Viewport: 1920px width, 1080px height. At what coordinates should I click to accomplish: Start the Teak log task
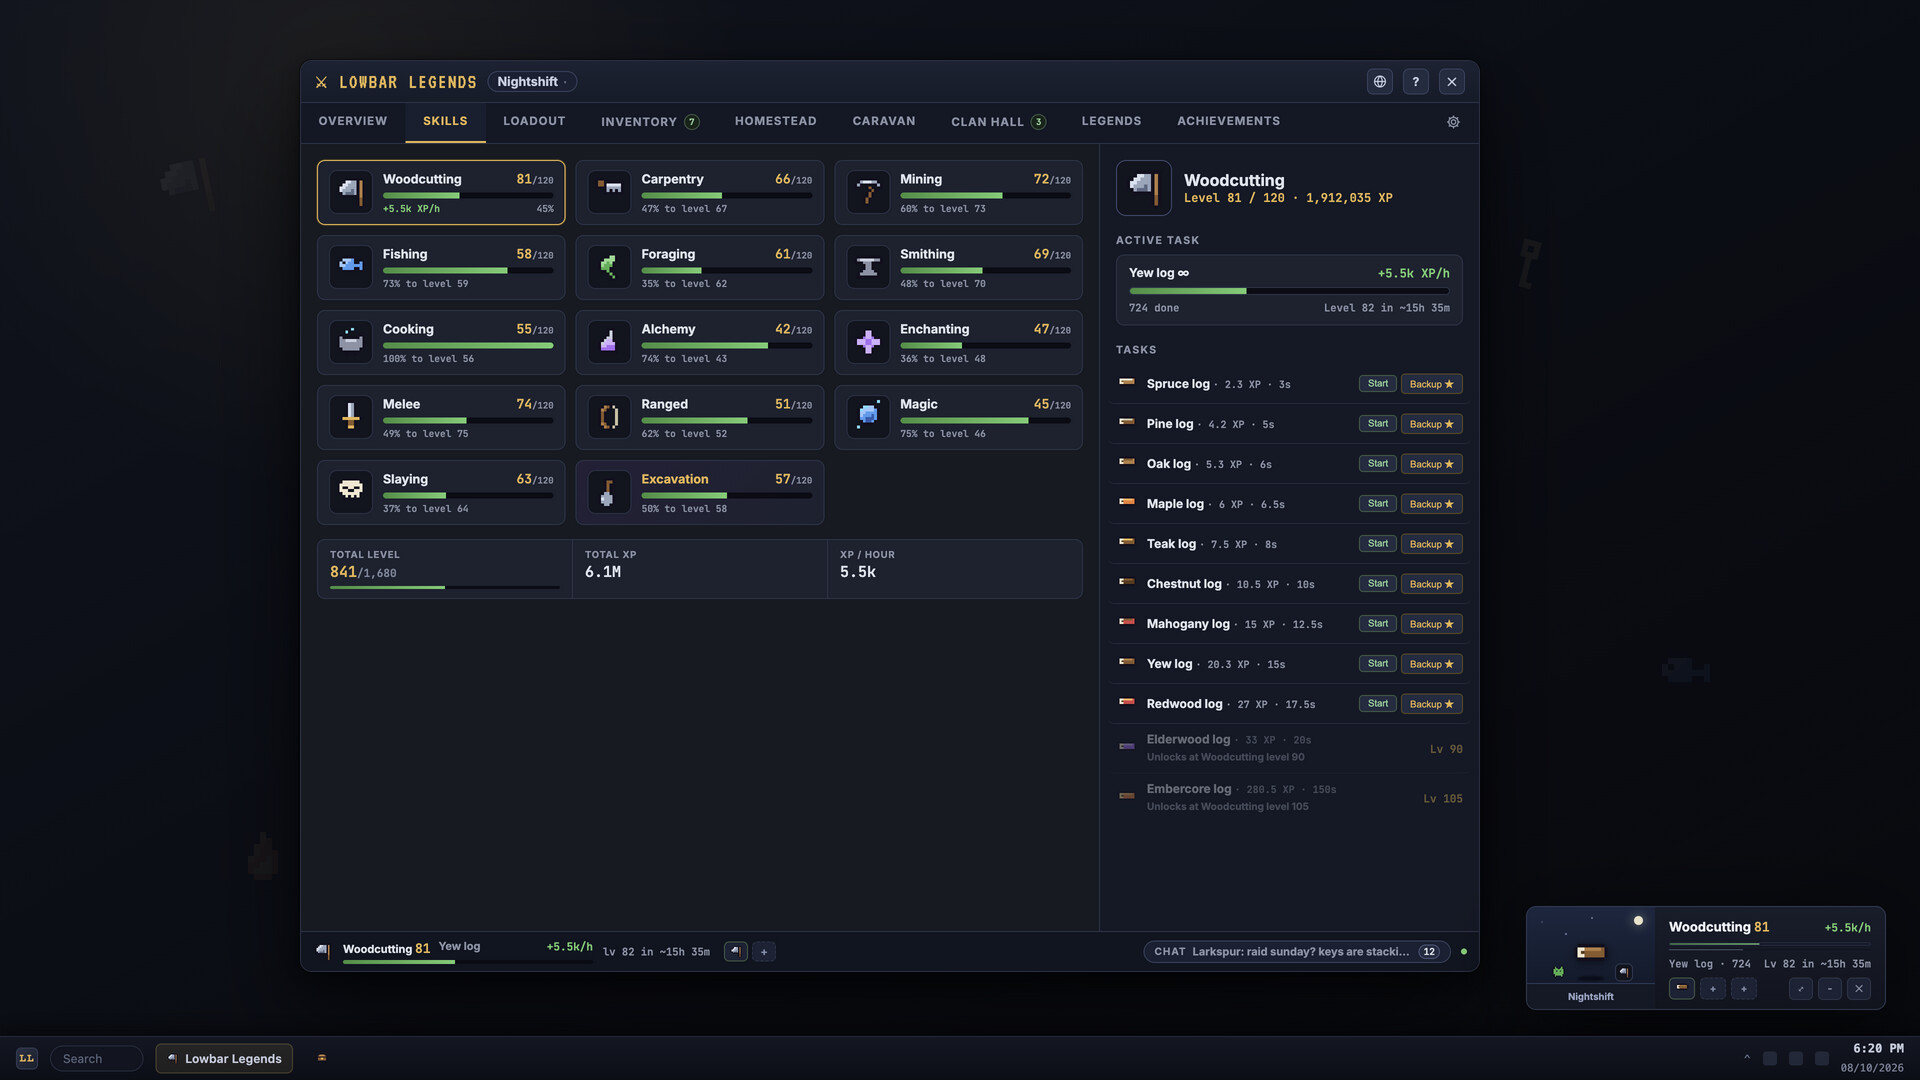tap(1378, 544)
